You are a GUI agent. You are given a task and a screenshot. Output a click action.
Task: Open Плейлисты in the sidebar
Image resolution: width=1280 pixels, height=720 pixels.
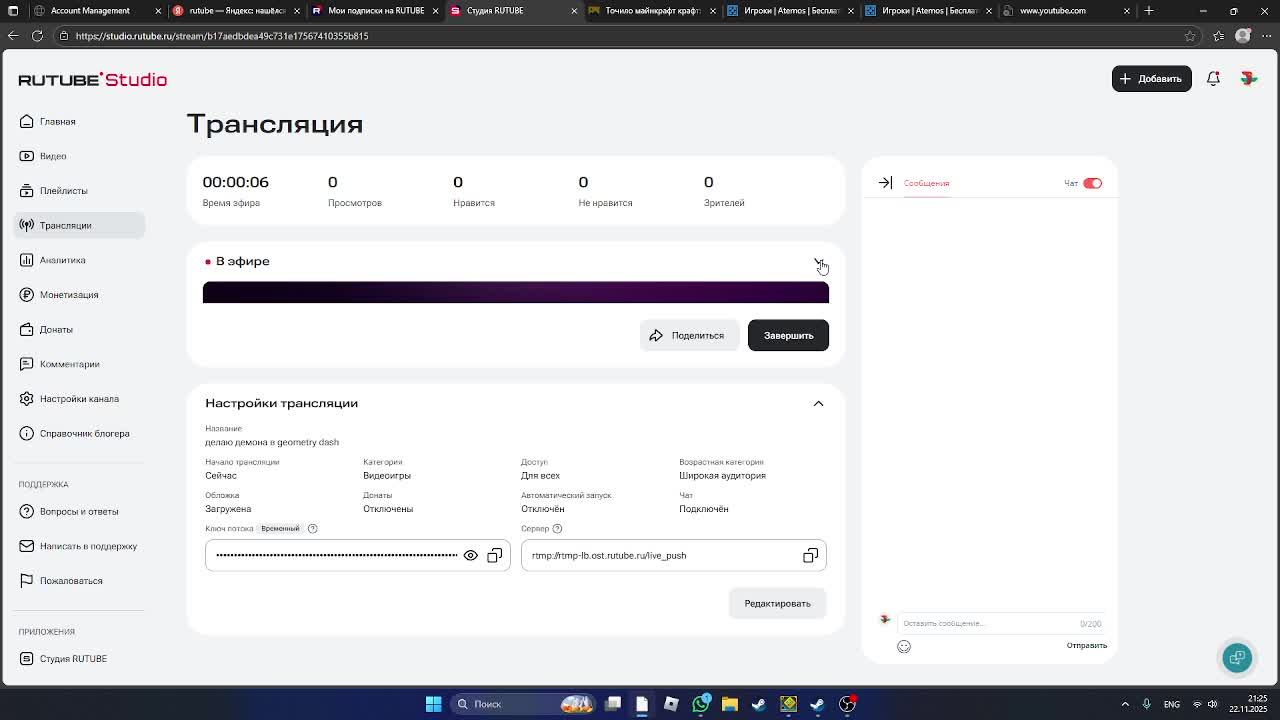pyautogui.click(x=80, y=190)
